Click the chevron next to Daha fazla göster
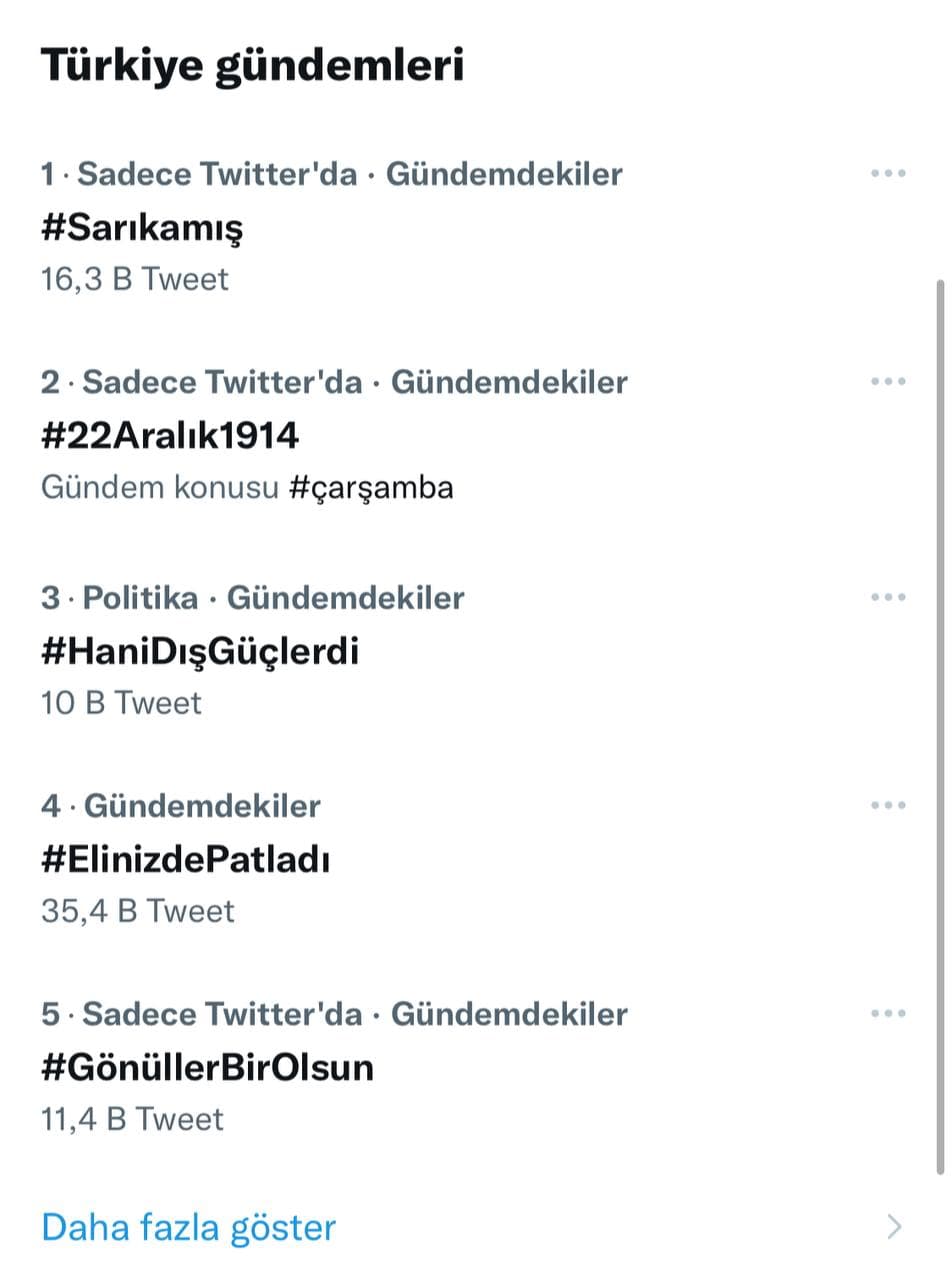The height and width of the screenshot is (1280, 952). click(894, 1227)
